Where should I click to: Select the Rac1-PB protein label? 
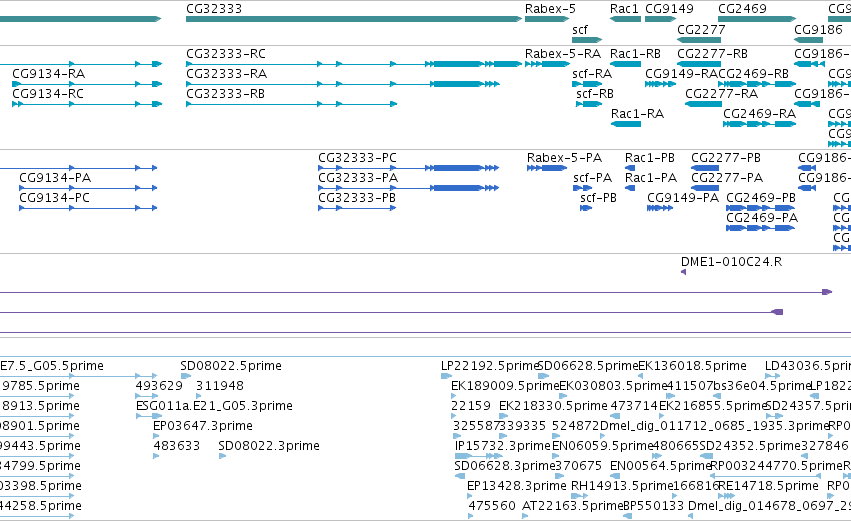pyautogui.click(x=650, y=158)
